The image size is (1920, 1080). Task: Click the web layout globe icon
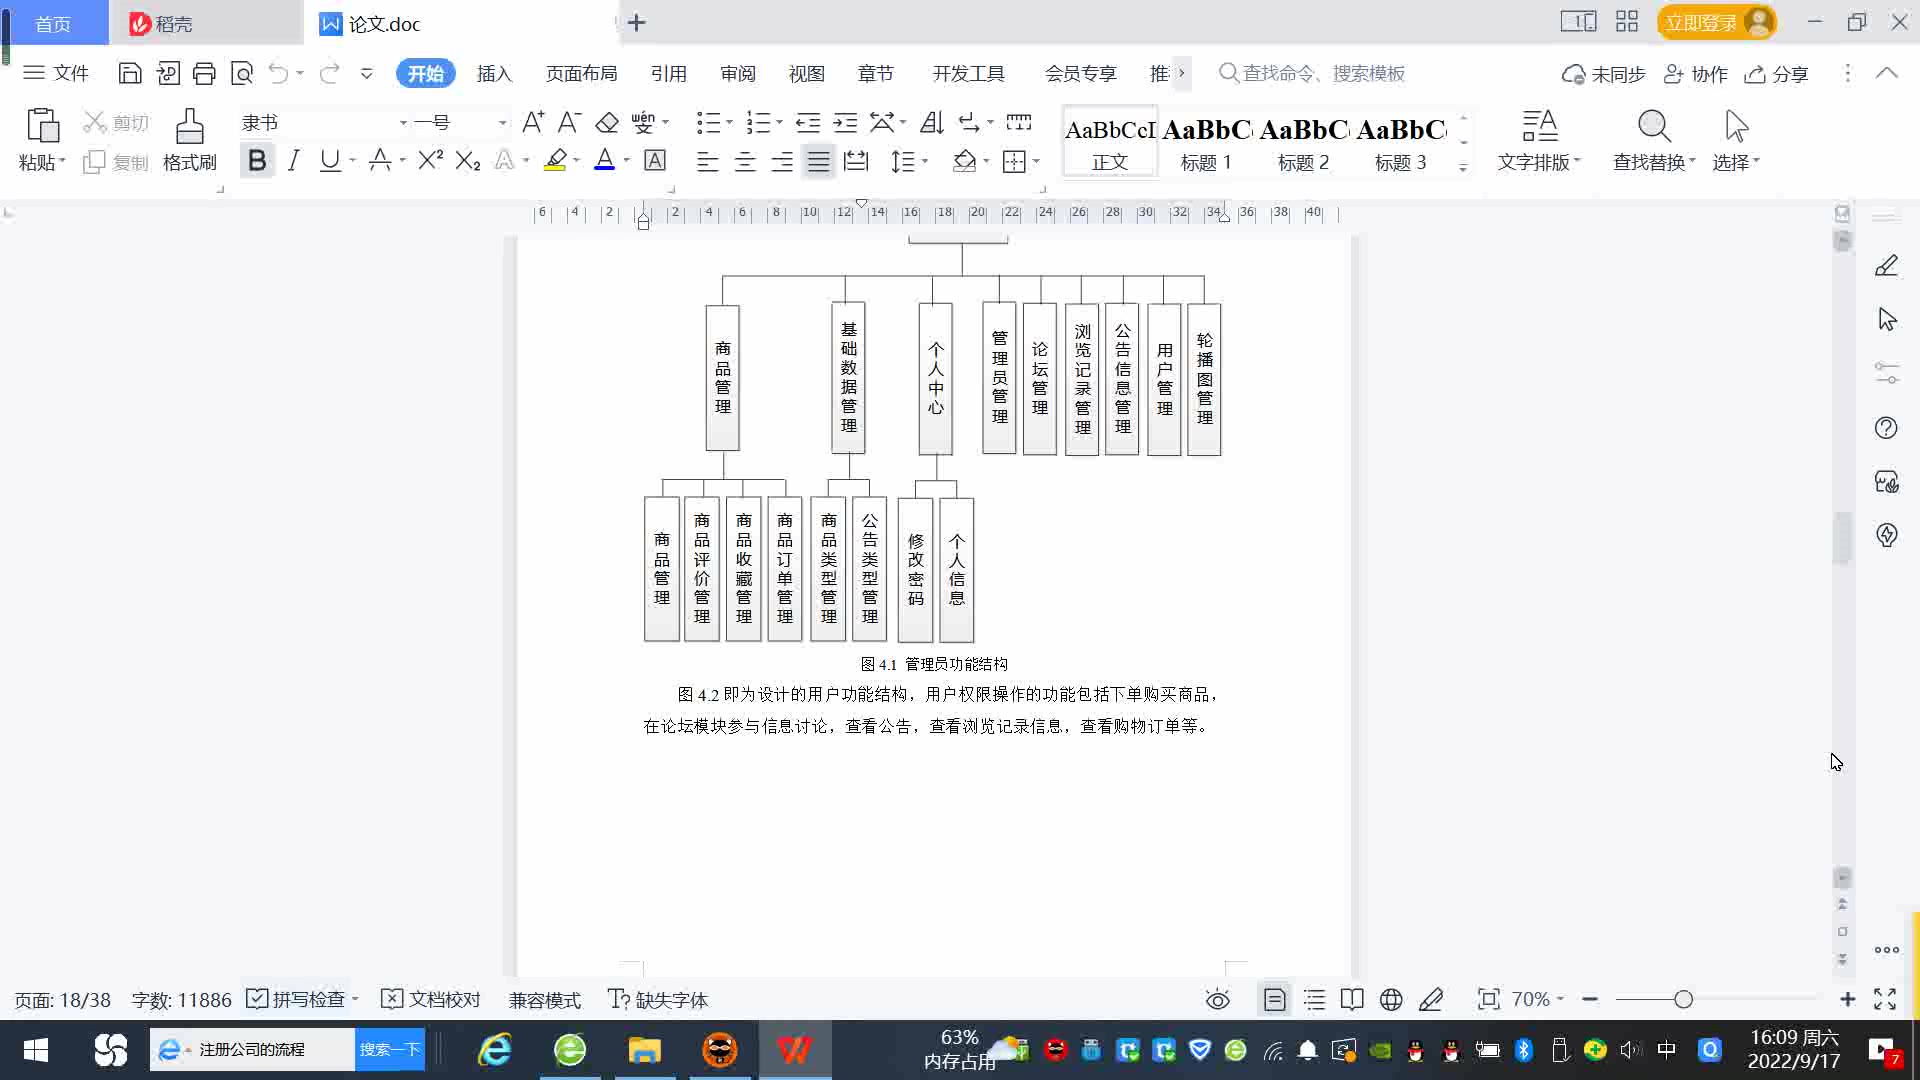[1391, 1000]
